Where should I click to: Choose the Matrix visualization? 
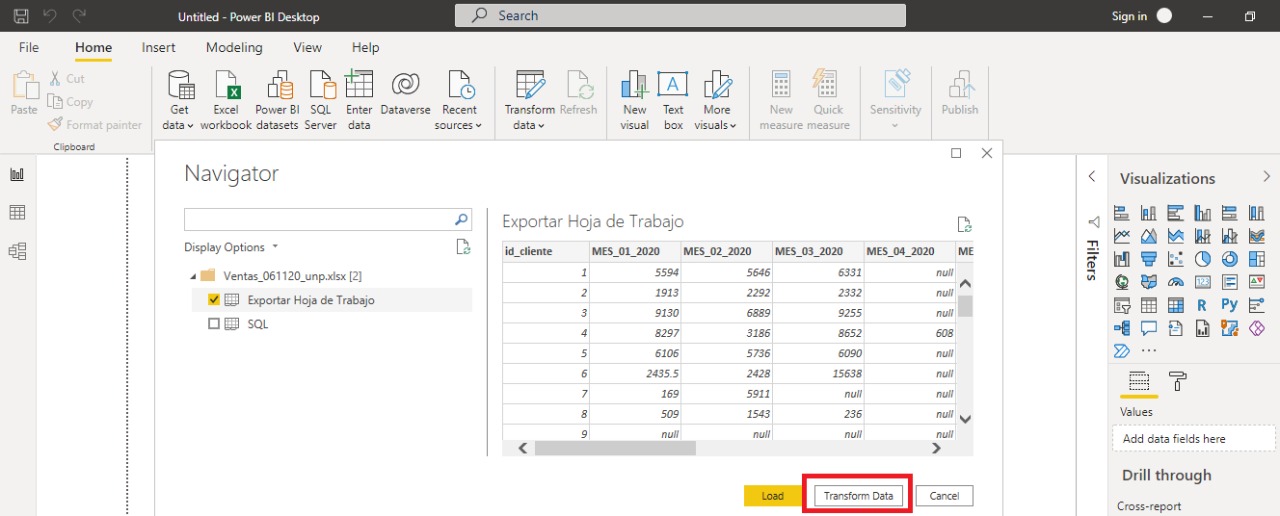click(x=1176, y=305)
